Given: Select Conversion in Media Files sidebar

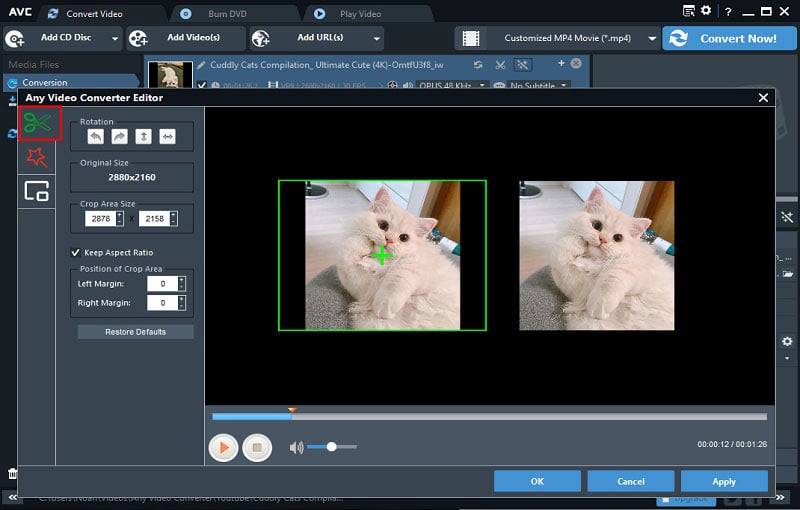Looking at the screenshot, I should 70,82.
